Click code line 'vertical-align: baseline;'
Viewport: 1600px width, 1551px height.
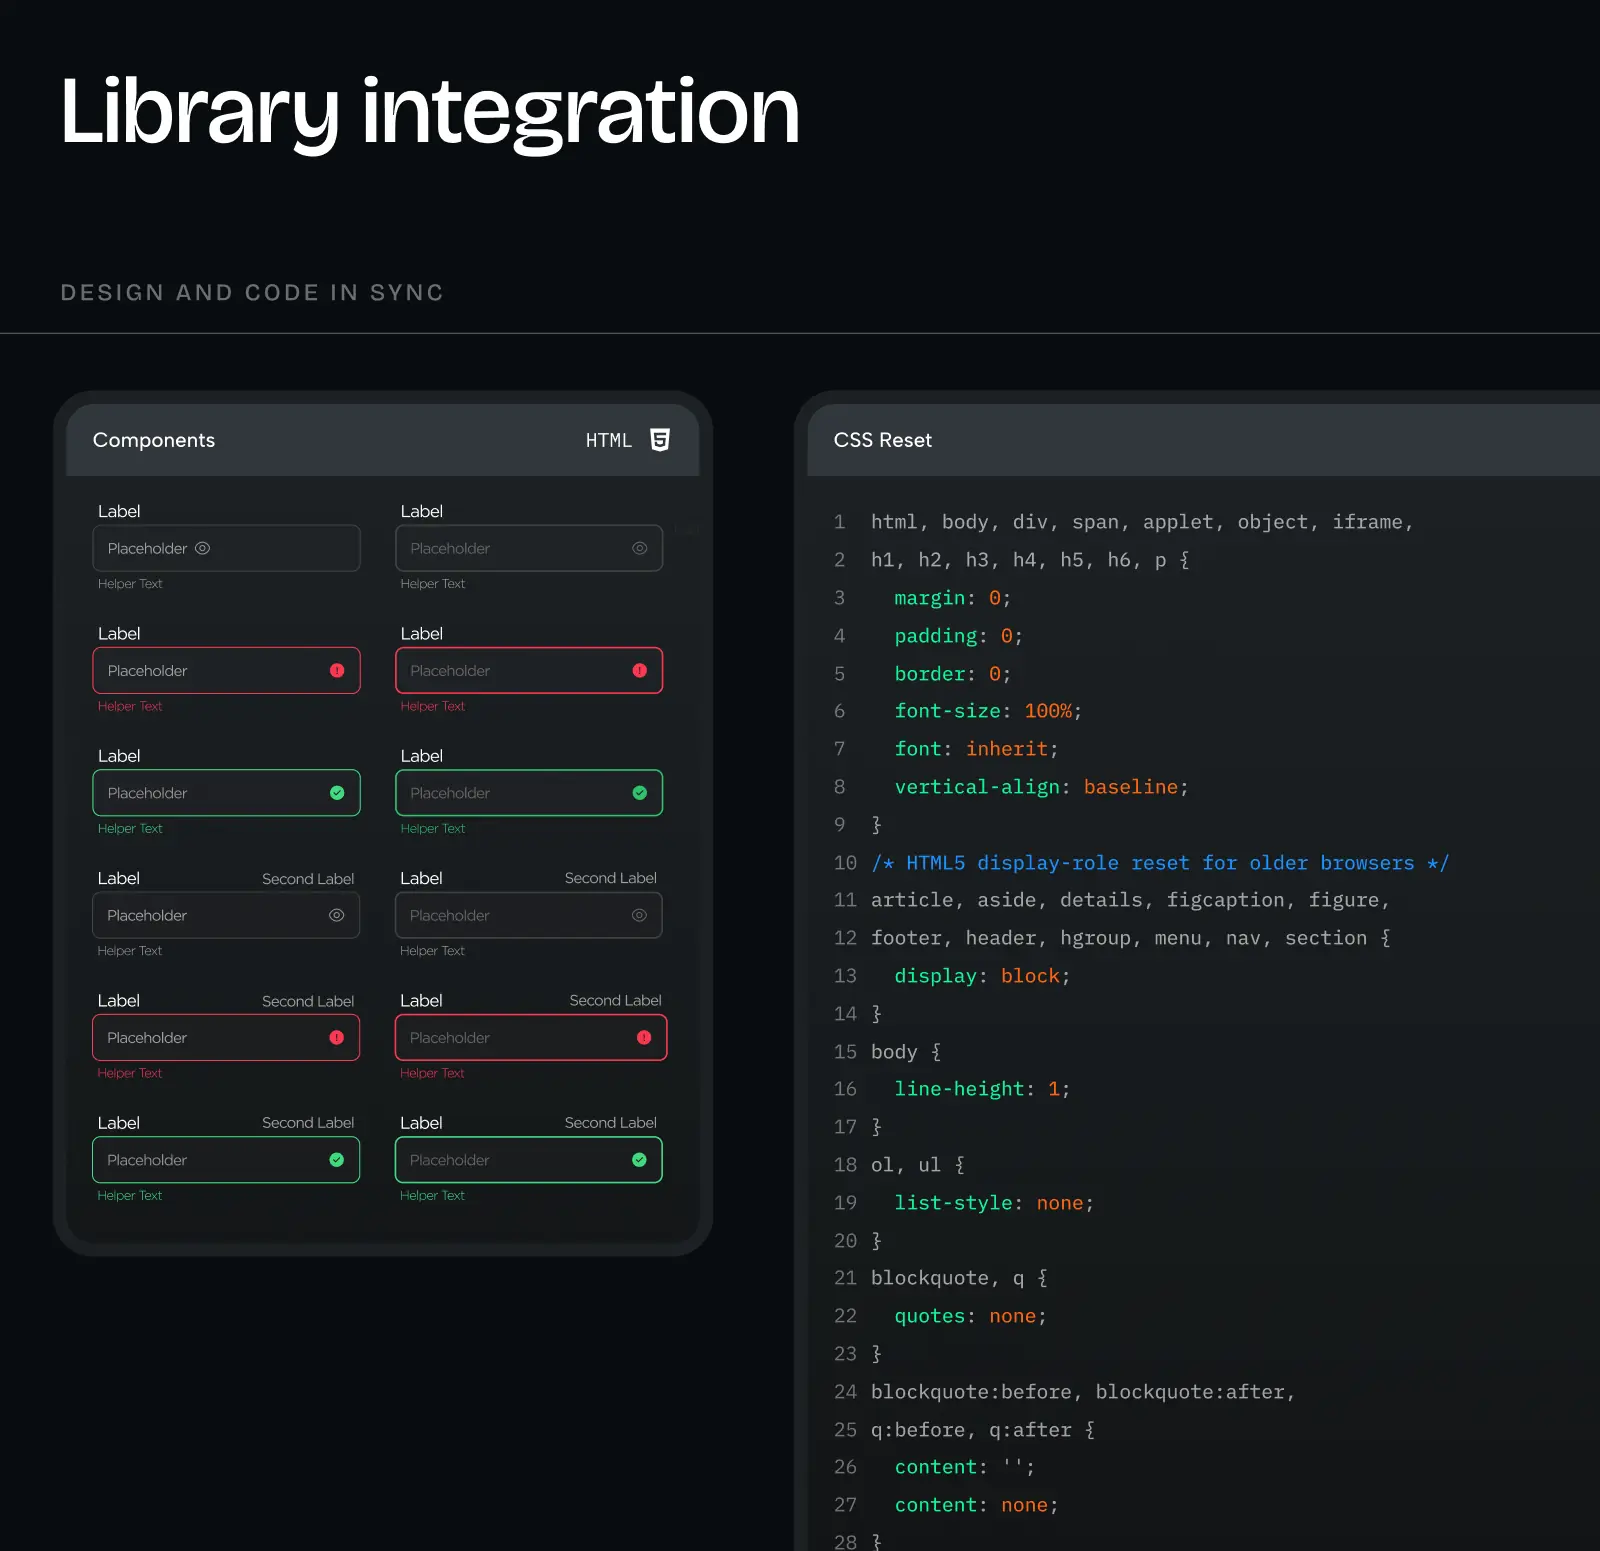tap(1042, 787)
